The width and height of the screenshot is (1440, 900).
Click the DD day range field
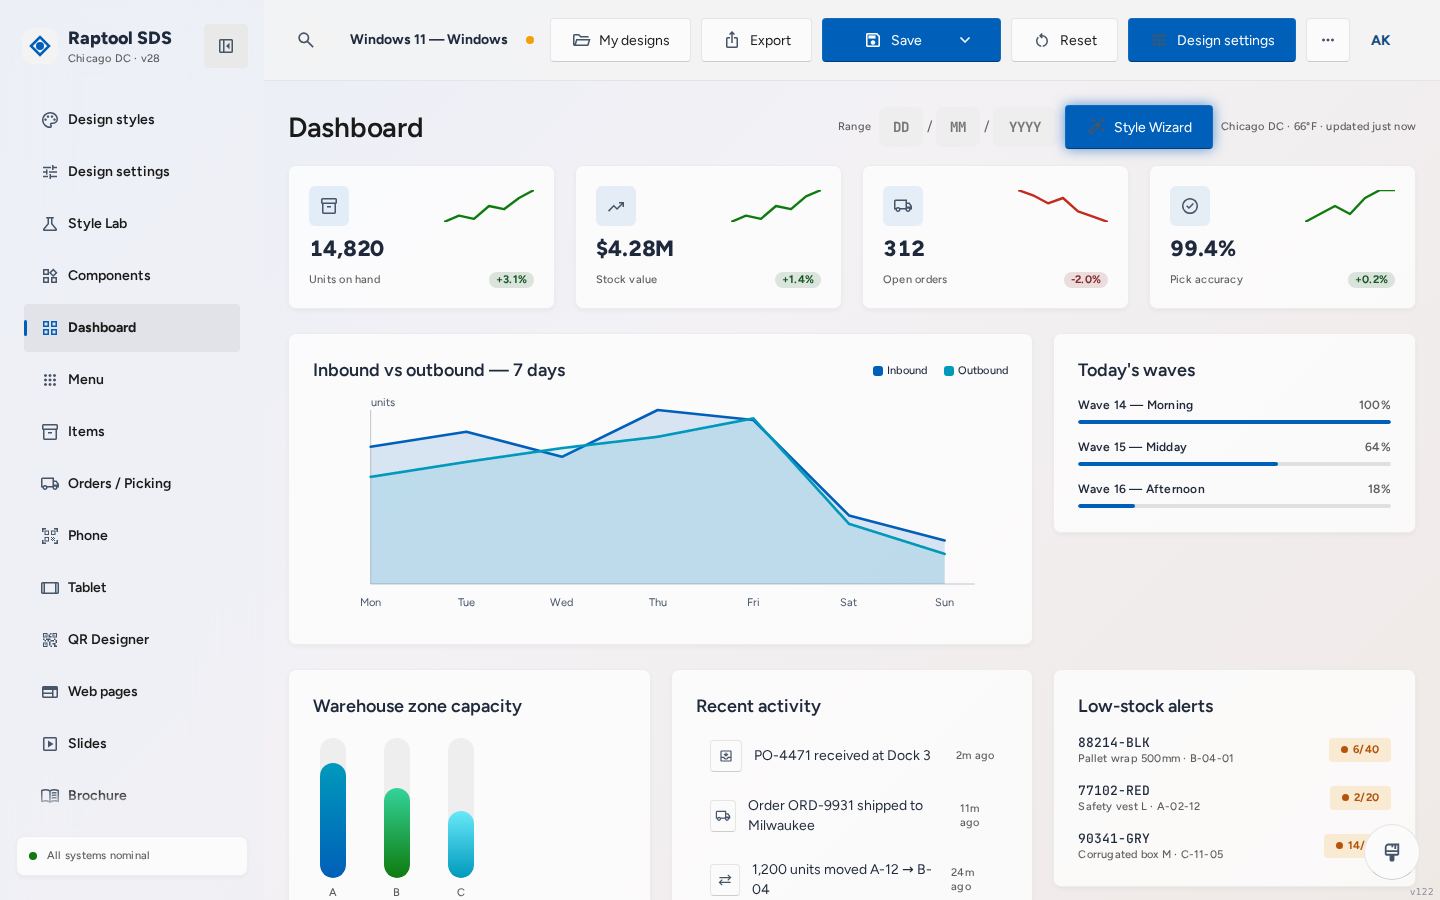pos(901,127)
